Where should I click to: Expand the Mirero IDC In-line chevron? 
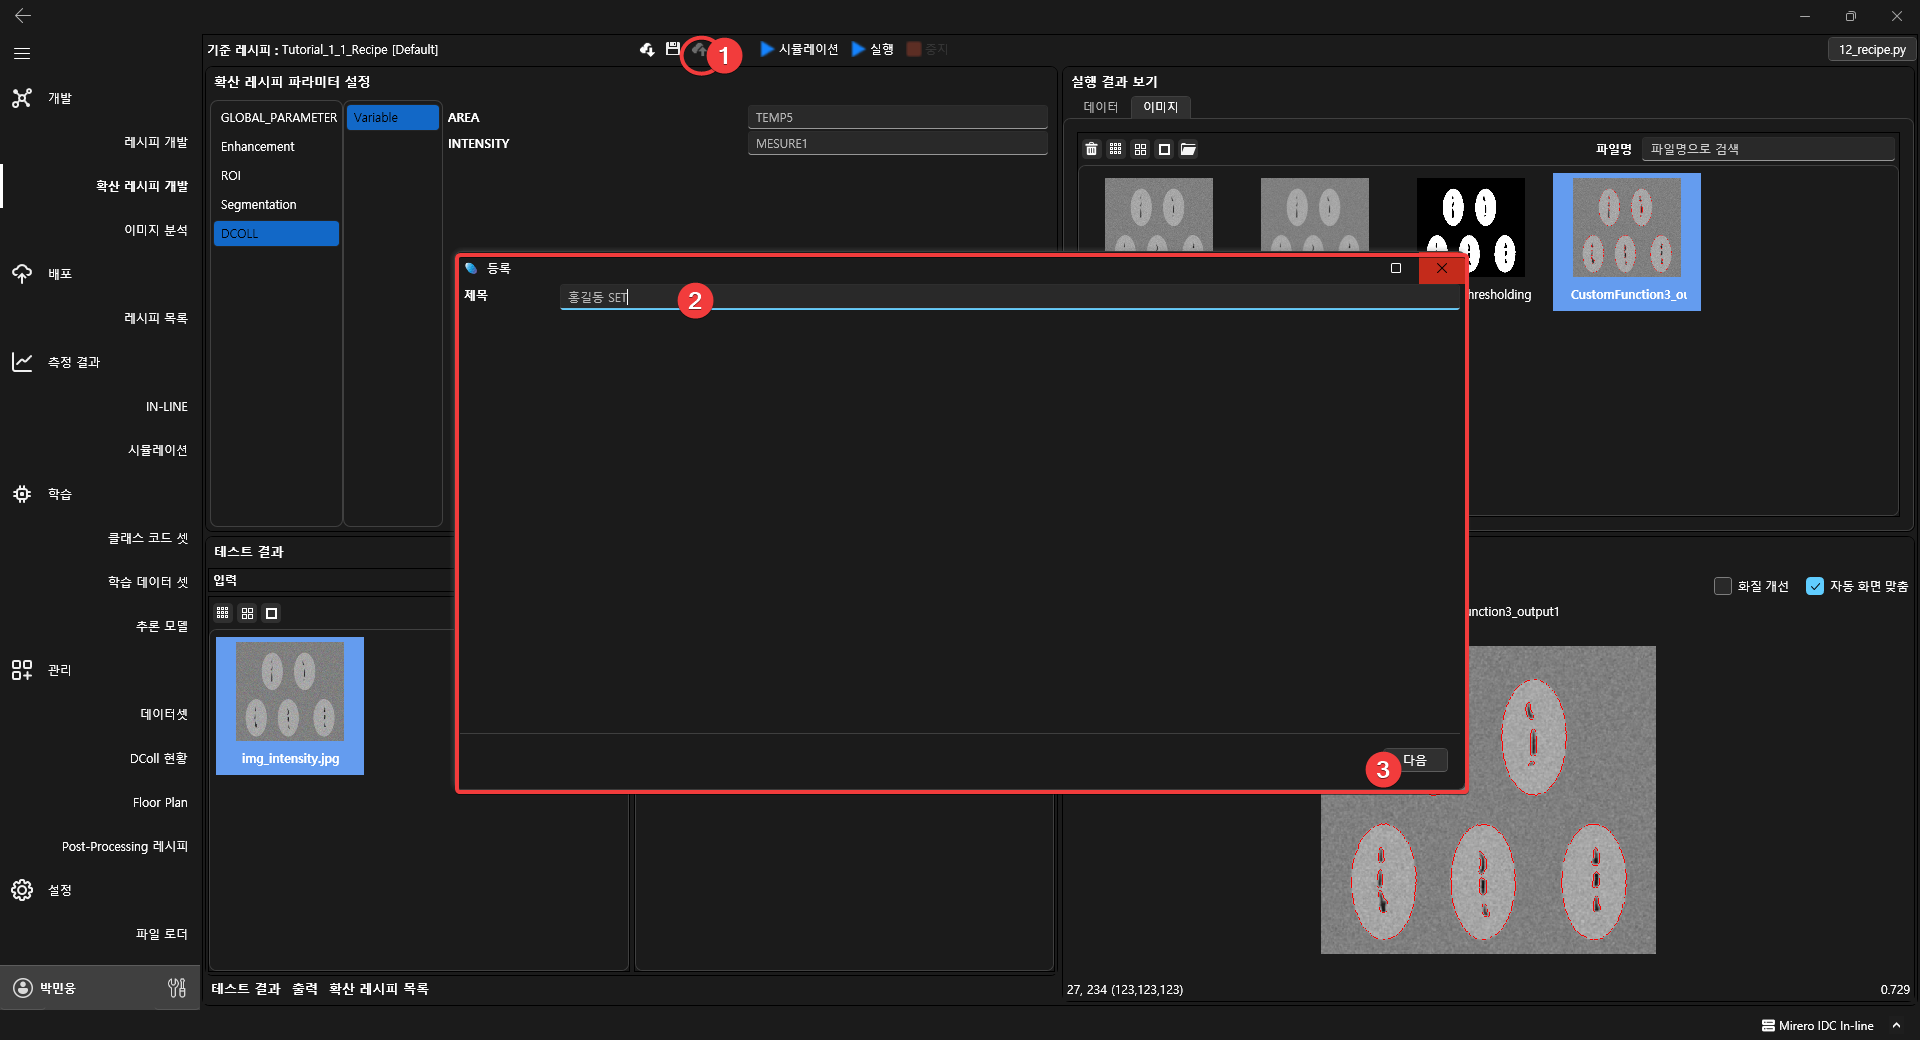(1896, 1025)
